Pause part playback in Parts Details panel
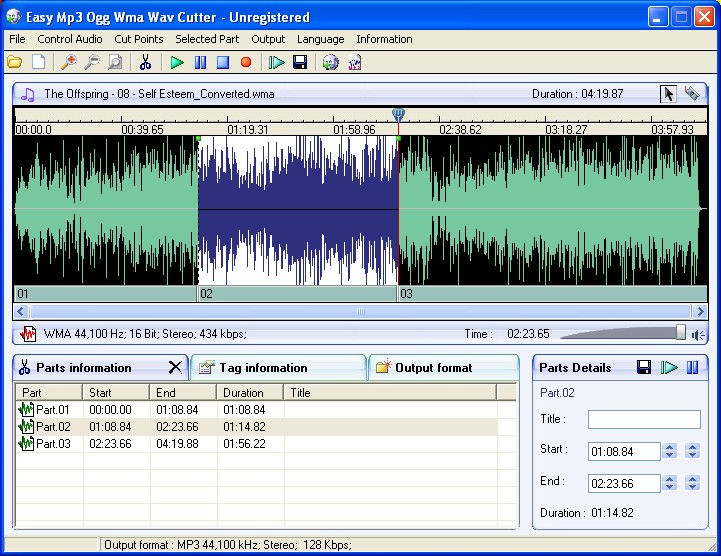 (x=692, y=367)
